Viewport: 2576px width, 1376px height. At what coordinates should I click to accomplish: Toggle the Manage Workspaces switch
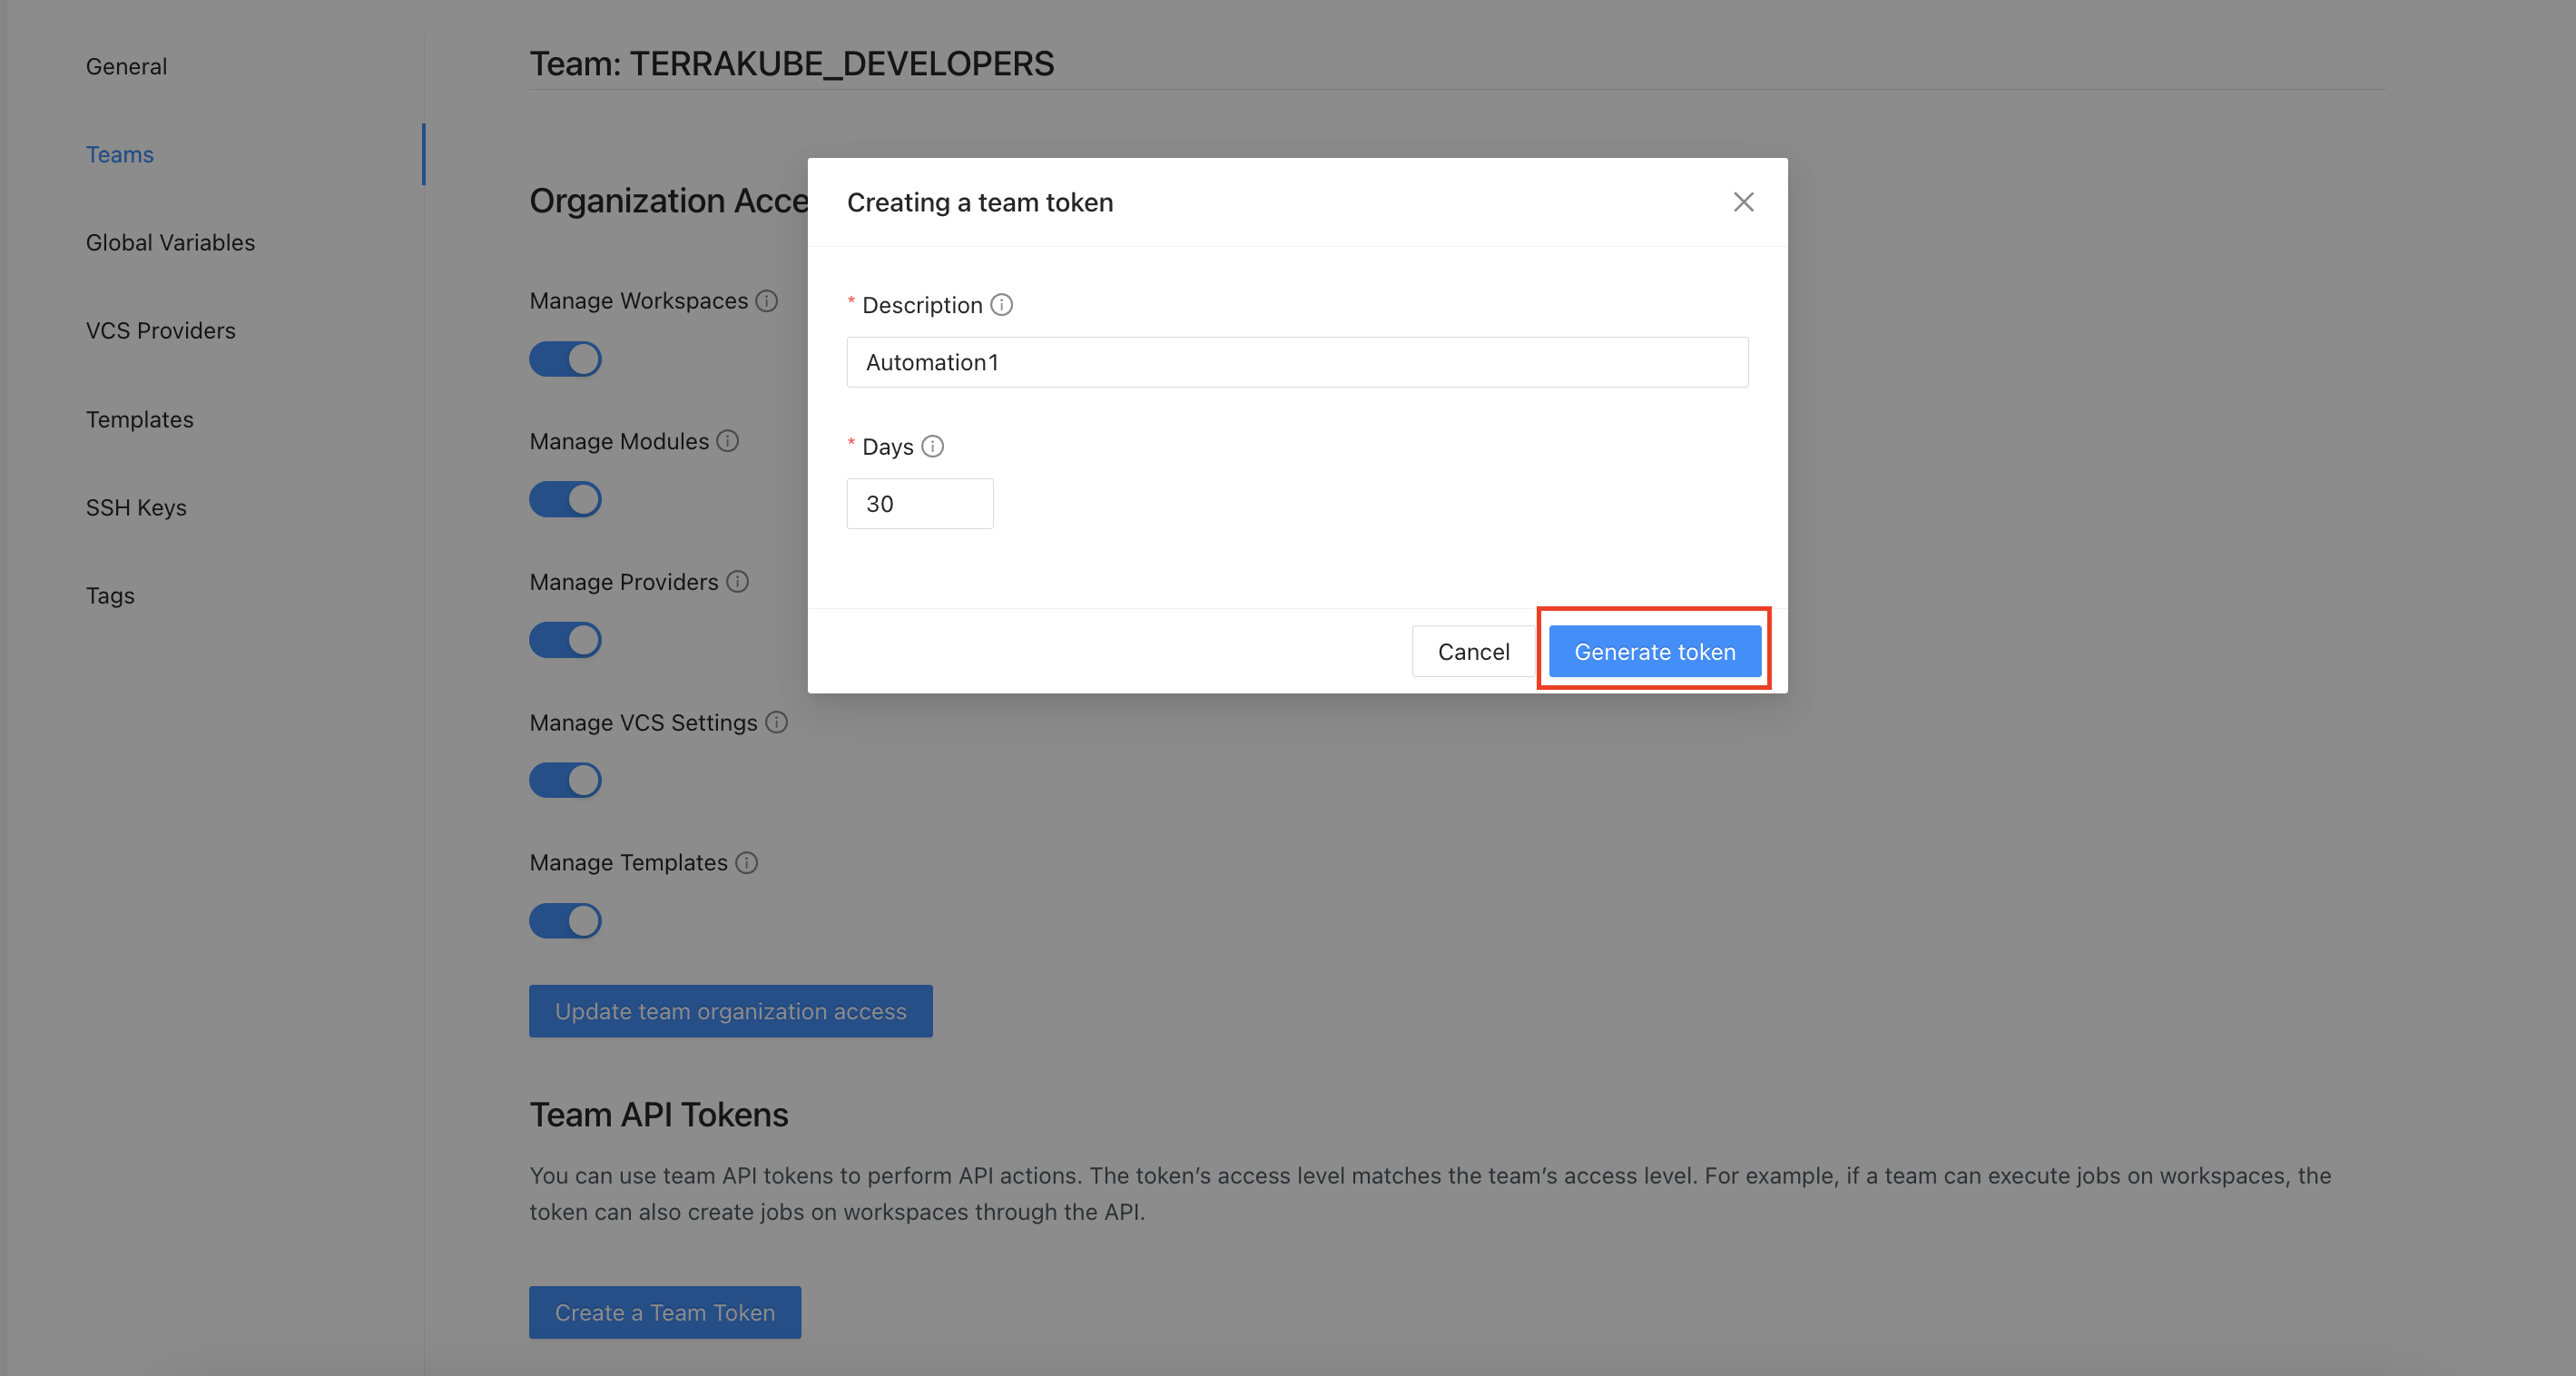[x=565, y=359]
